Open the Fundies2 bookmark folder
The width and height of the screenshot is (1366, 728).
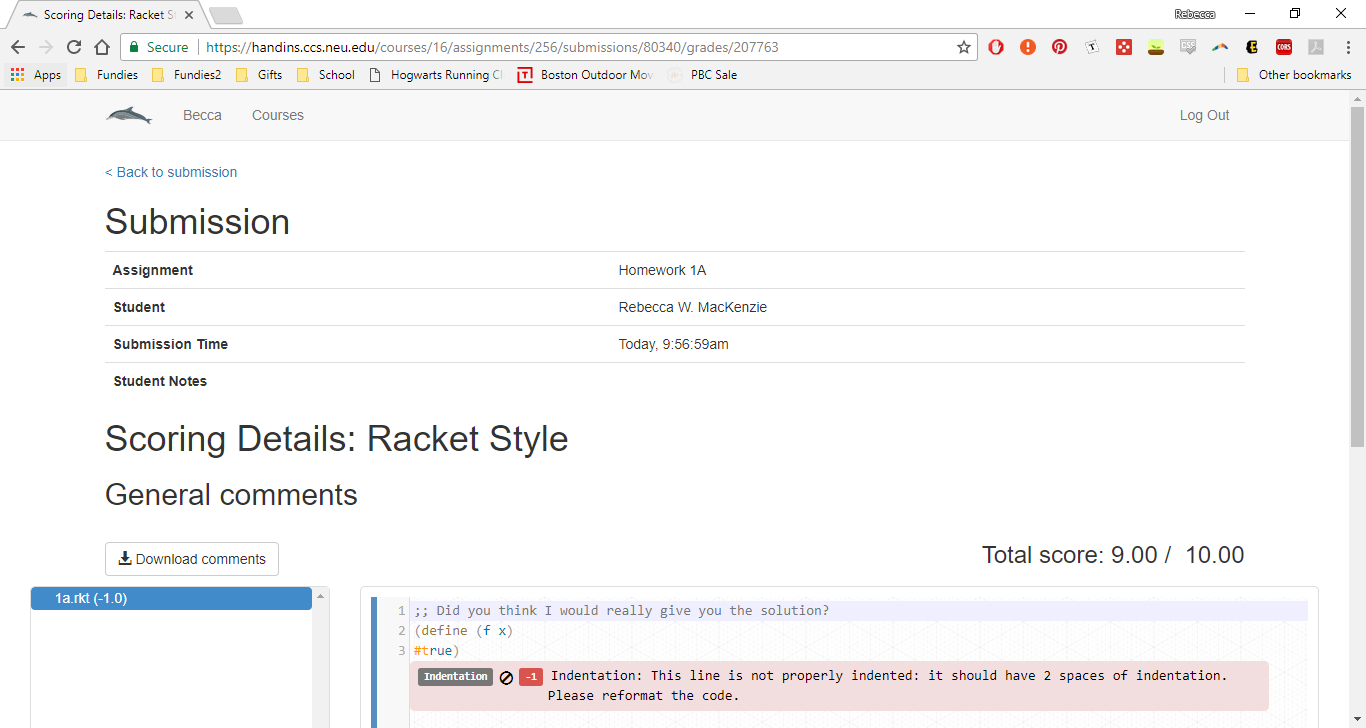186,75
